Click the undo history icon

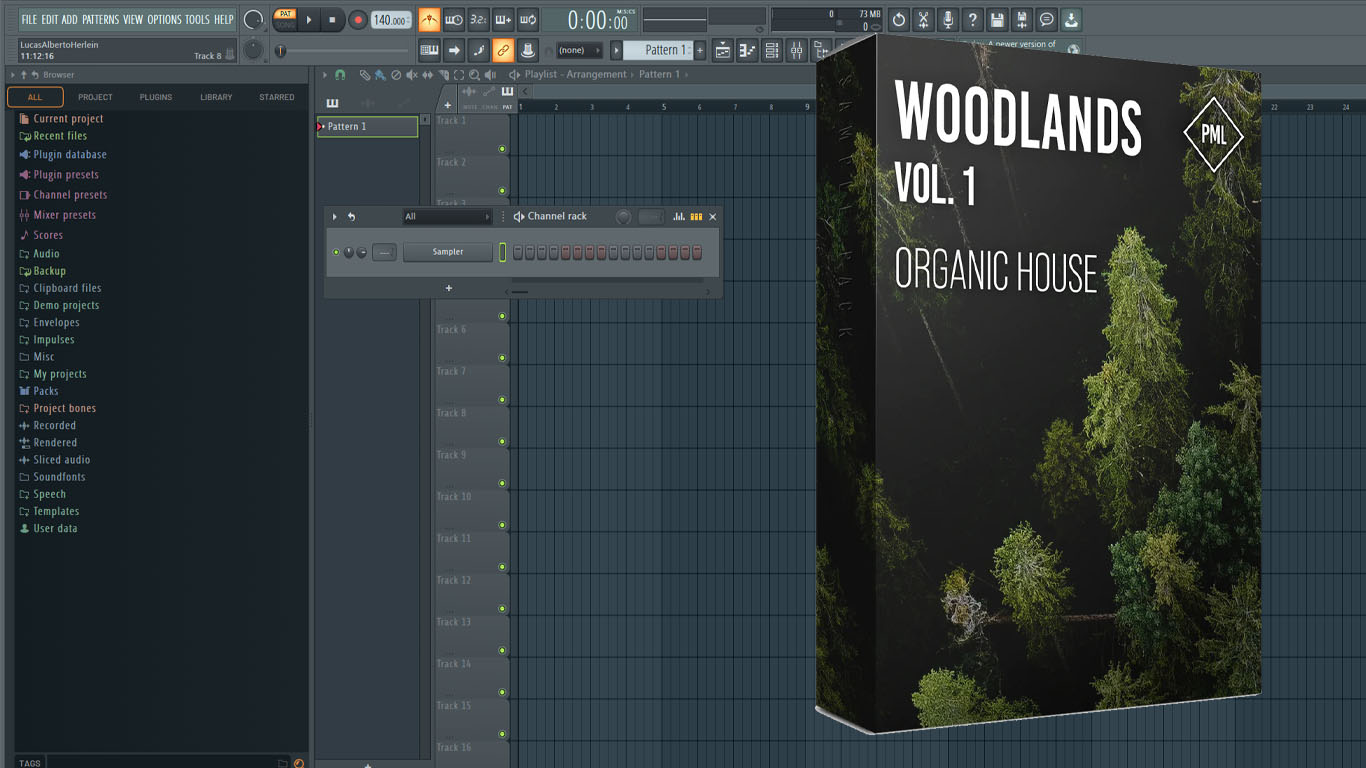899,20
